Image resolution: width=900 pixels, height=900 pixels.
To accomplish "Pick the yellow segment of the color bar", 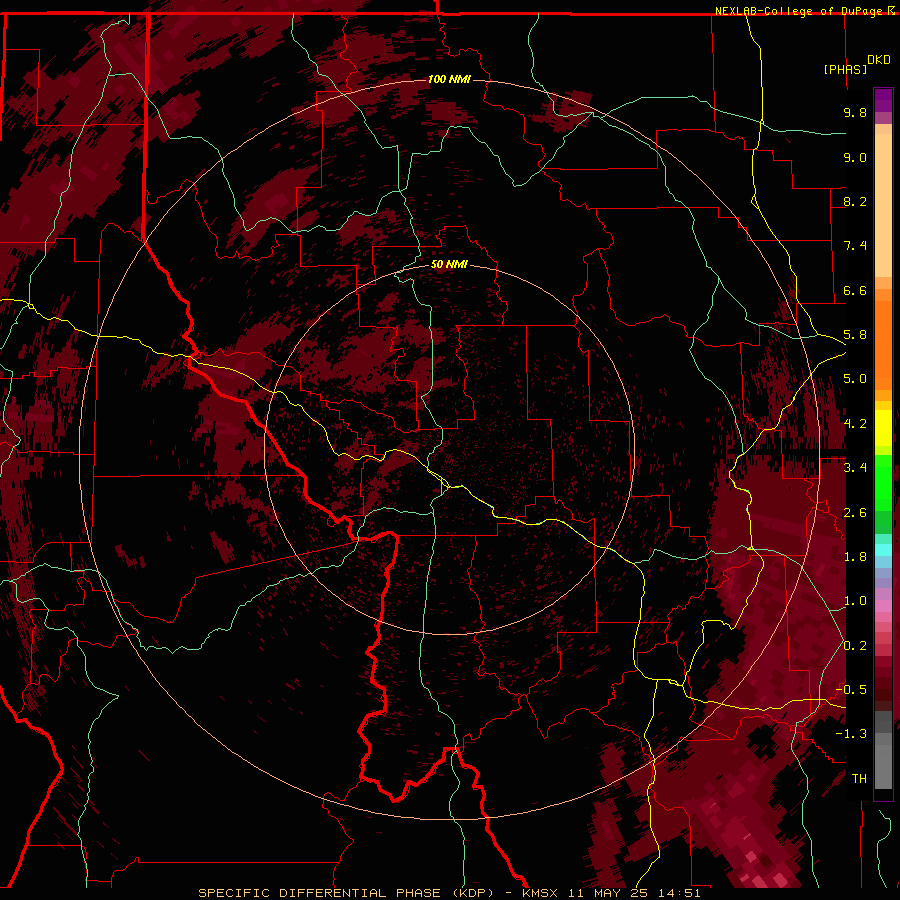I will click(x=883, y=428).
